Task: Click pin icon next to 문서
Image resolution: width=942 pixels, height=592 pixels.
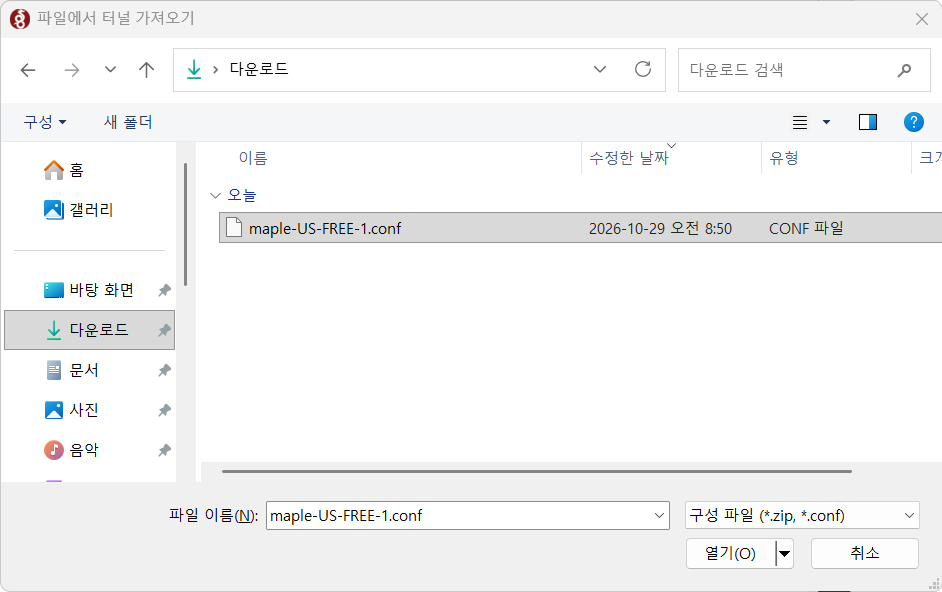Action: point(164,370)
